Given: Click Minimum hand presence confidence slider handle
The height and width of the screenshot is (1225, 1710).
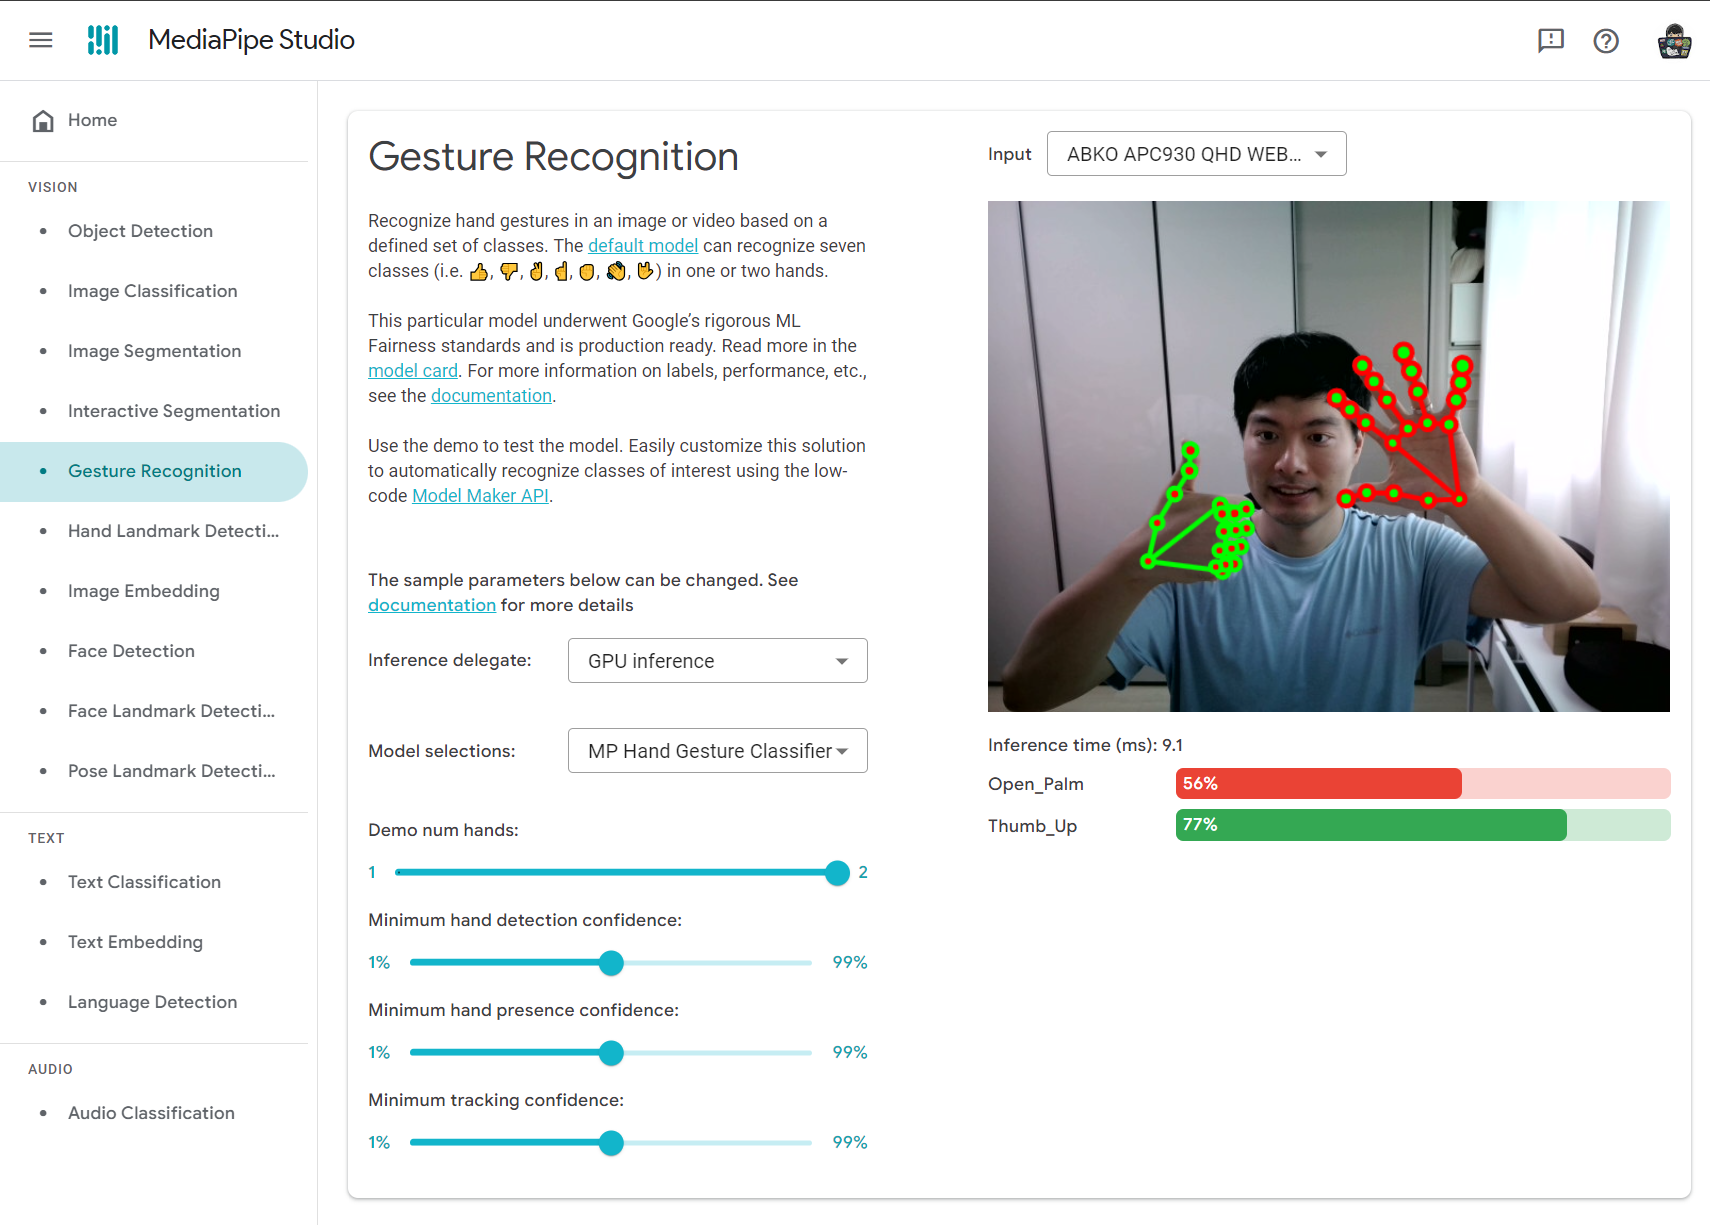Looking at the screenshot, I should pos(611,1053).
